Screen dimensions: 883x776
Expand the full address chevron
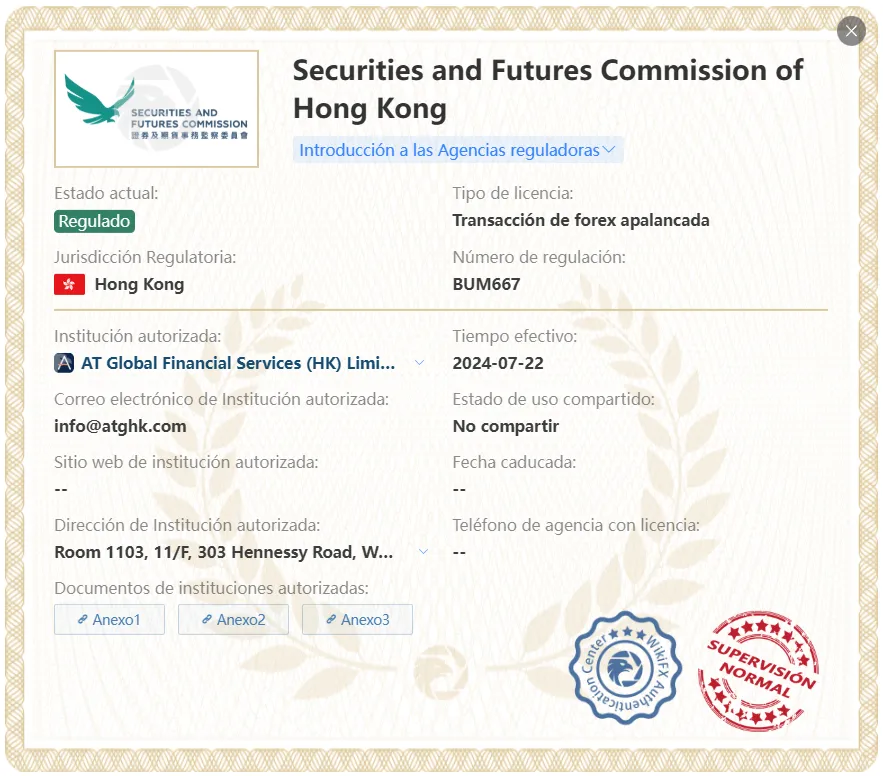[423, 551]
